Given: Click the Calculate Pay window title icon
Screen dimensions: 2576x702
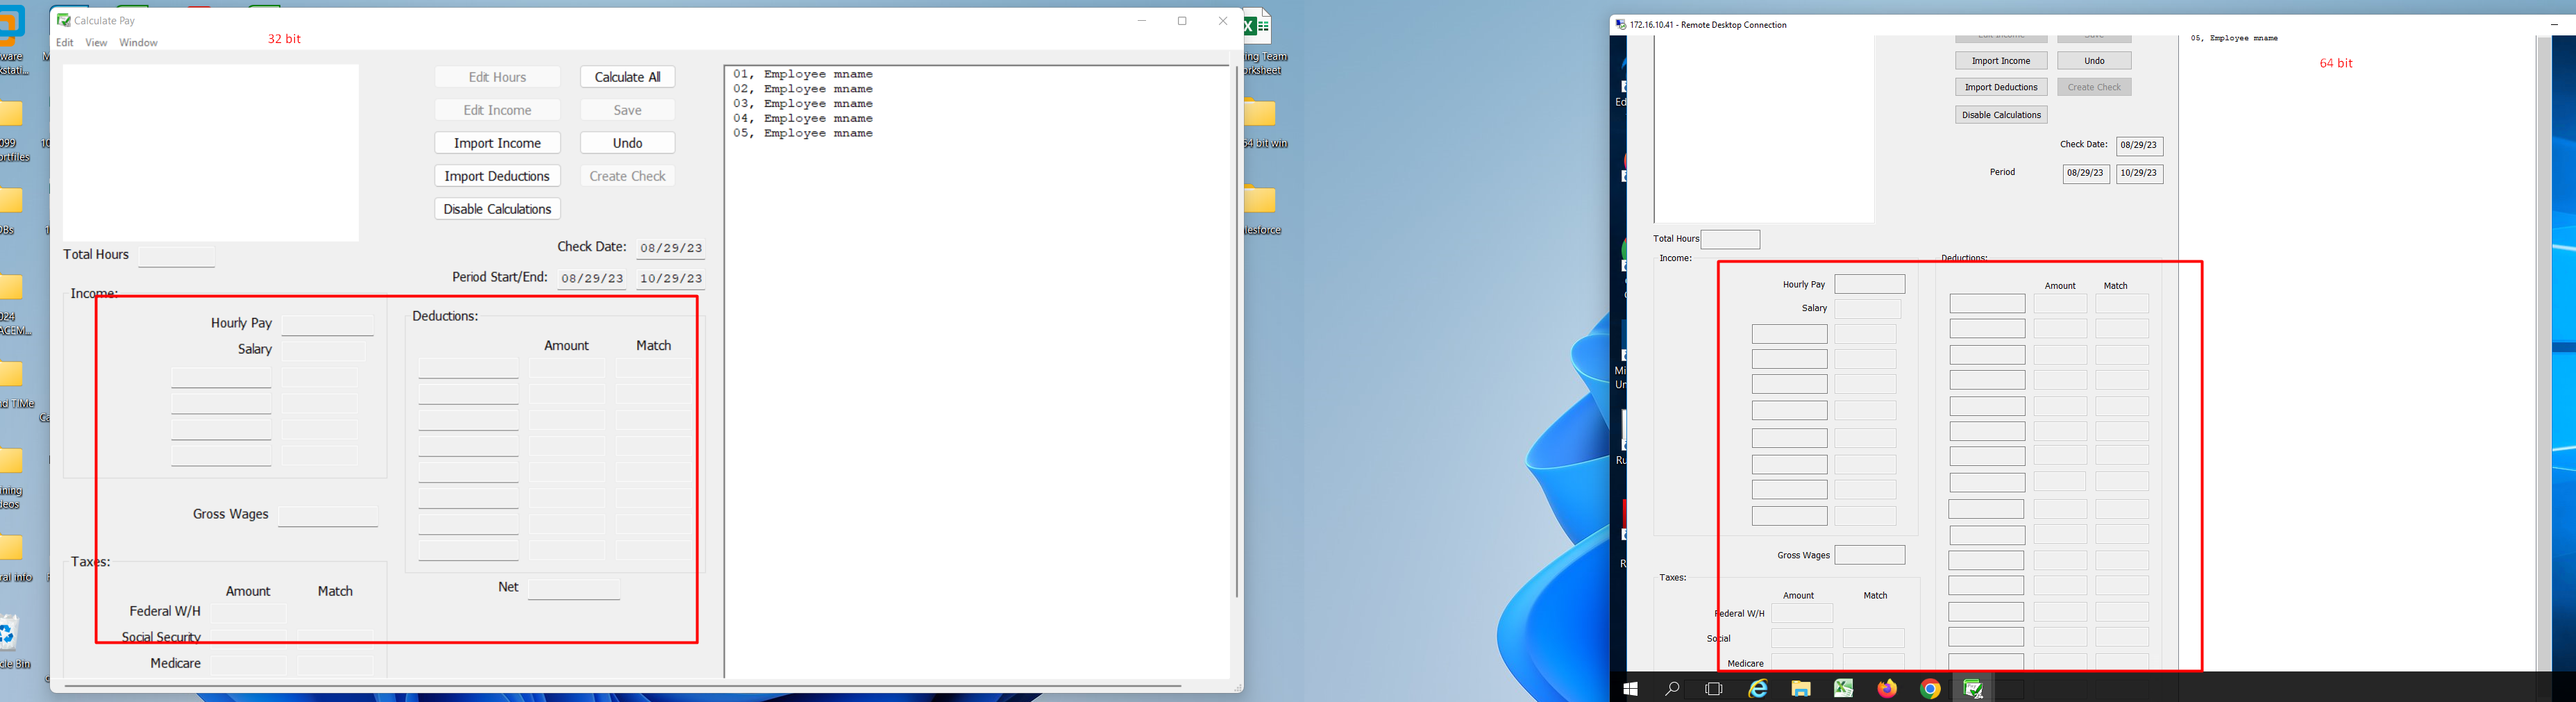Looking at the screenshot, I should 64,20.
